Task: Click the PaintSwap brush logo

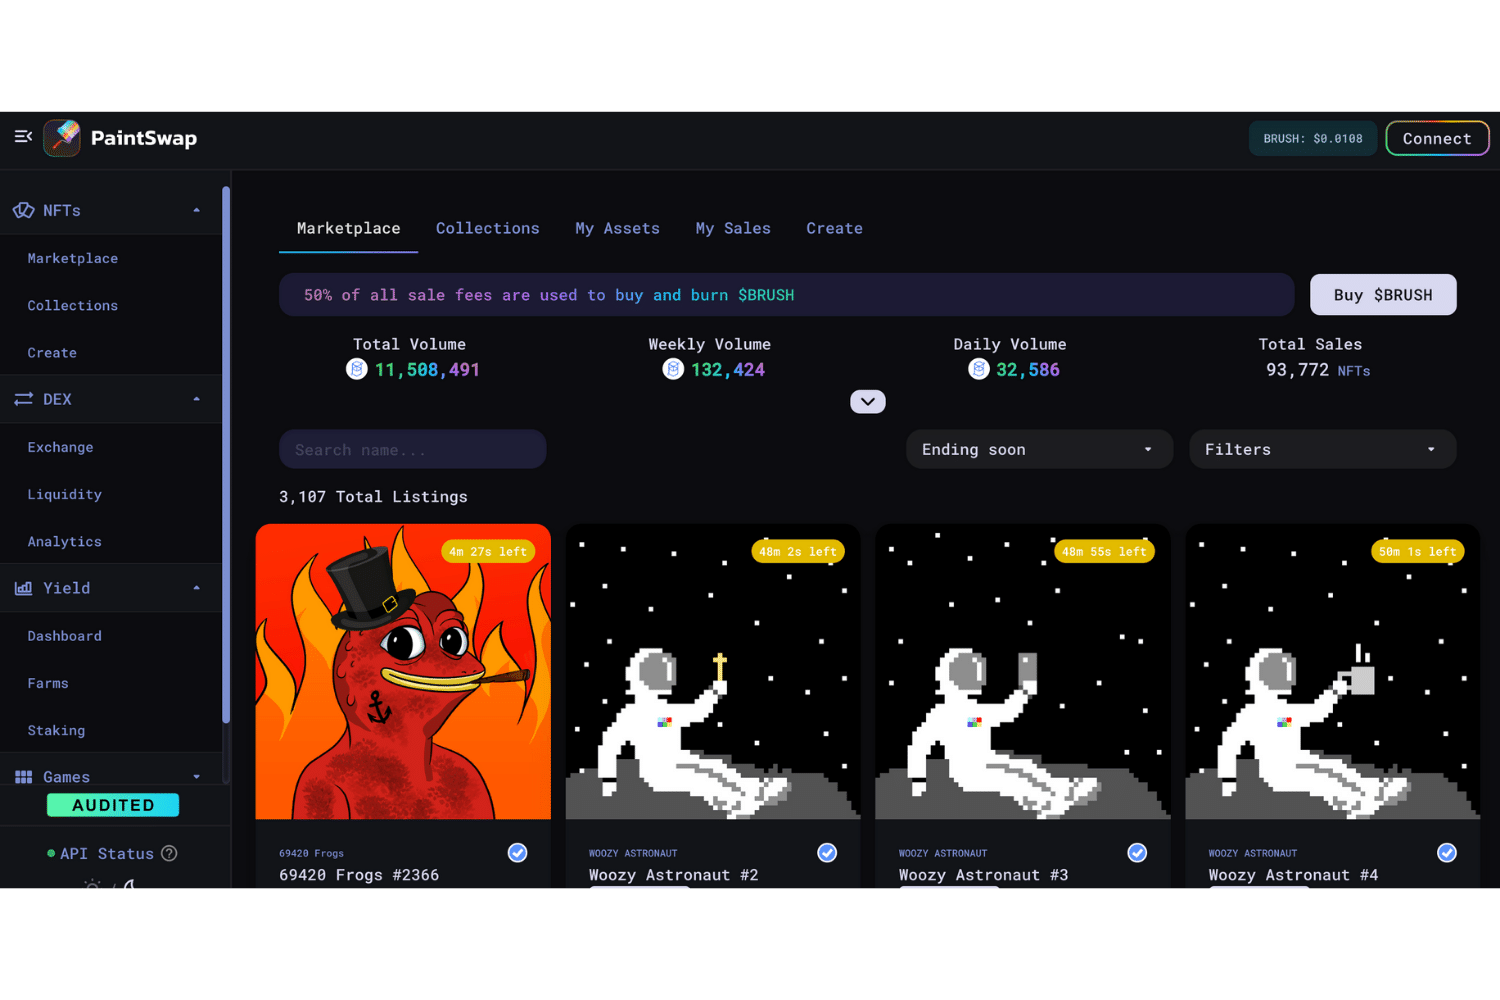Action: click(x=62, y=138)
